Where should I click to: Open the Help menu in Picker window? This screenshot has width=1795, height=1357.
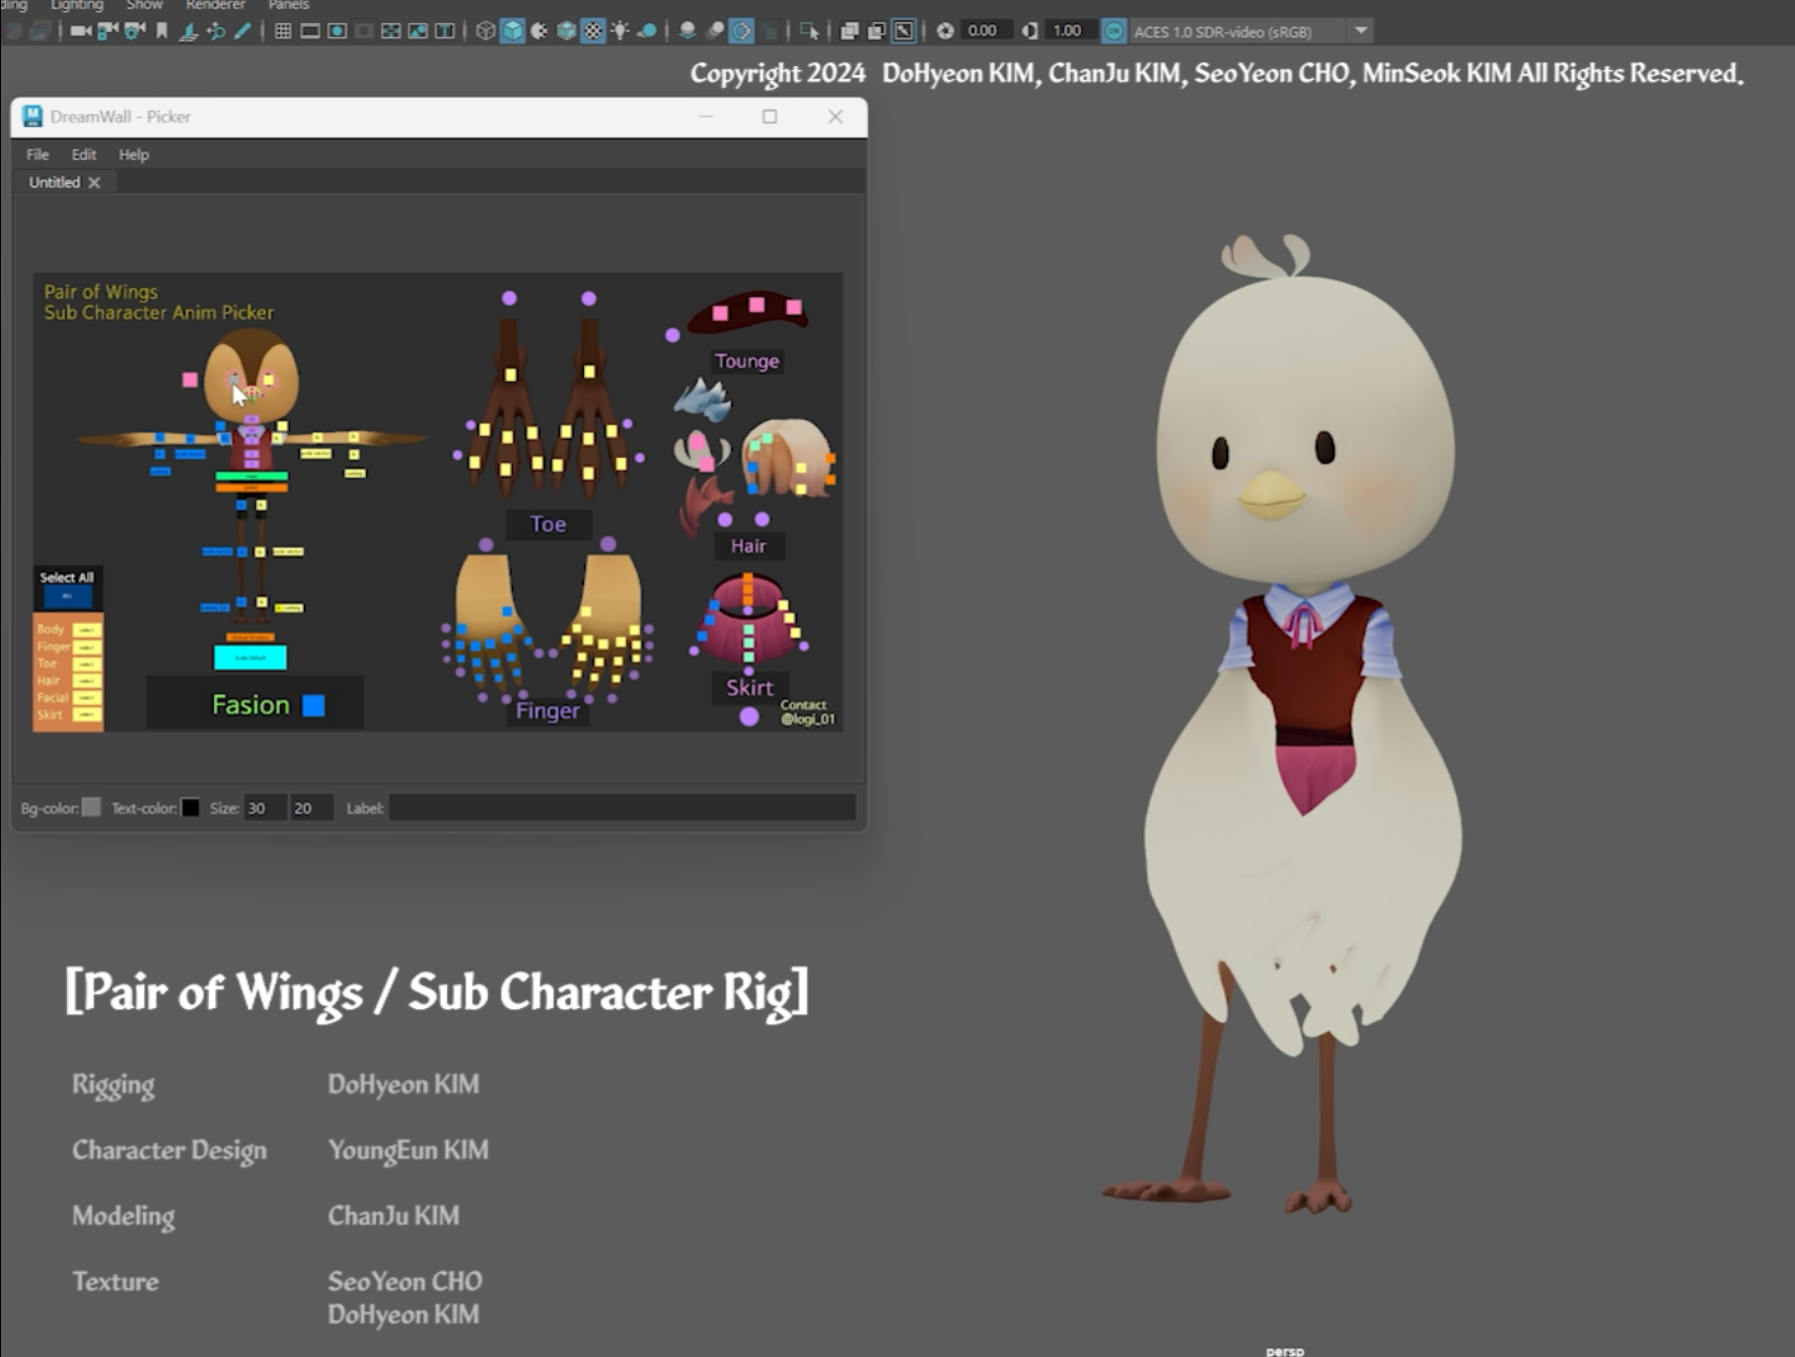tap(134, 154)
